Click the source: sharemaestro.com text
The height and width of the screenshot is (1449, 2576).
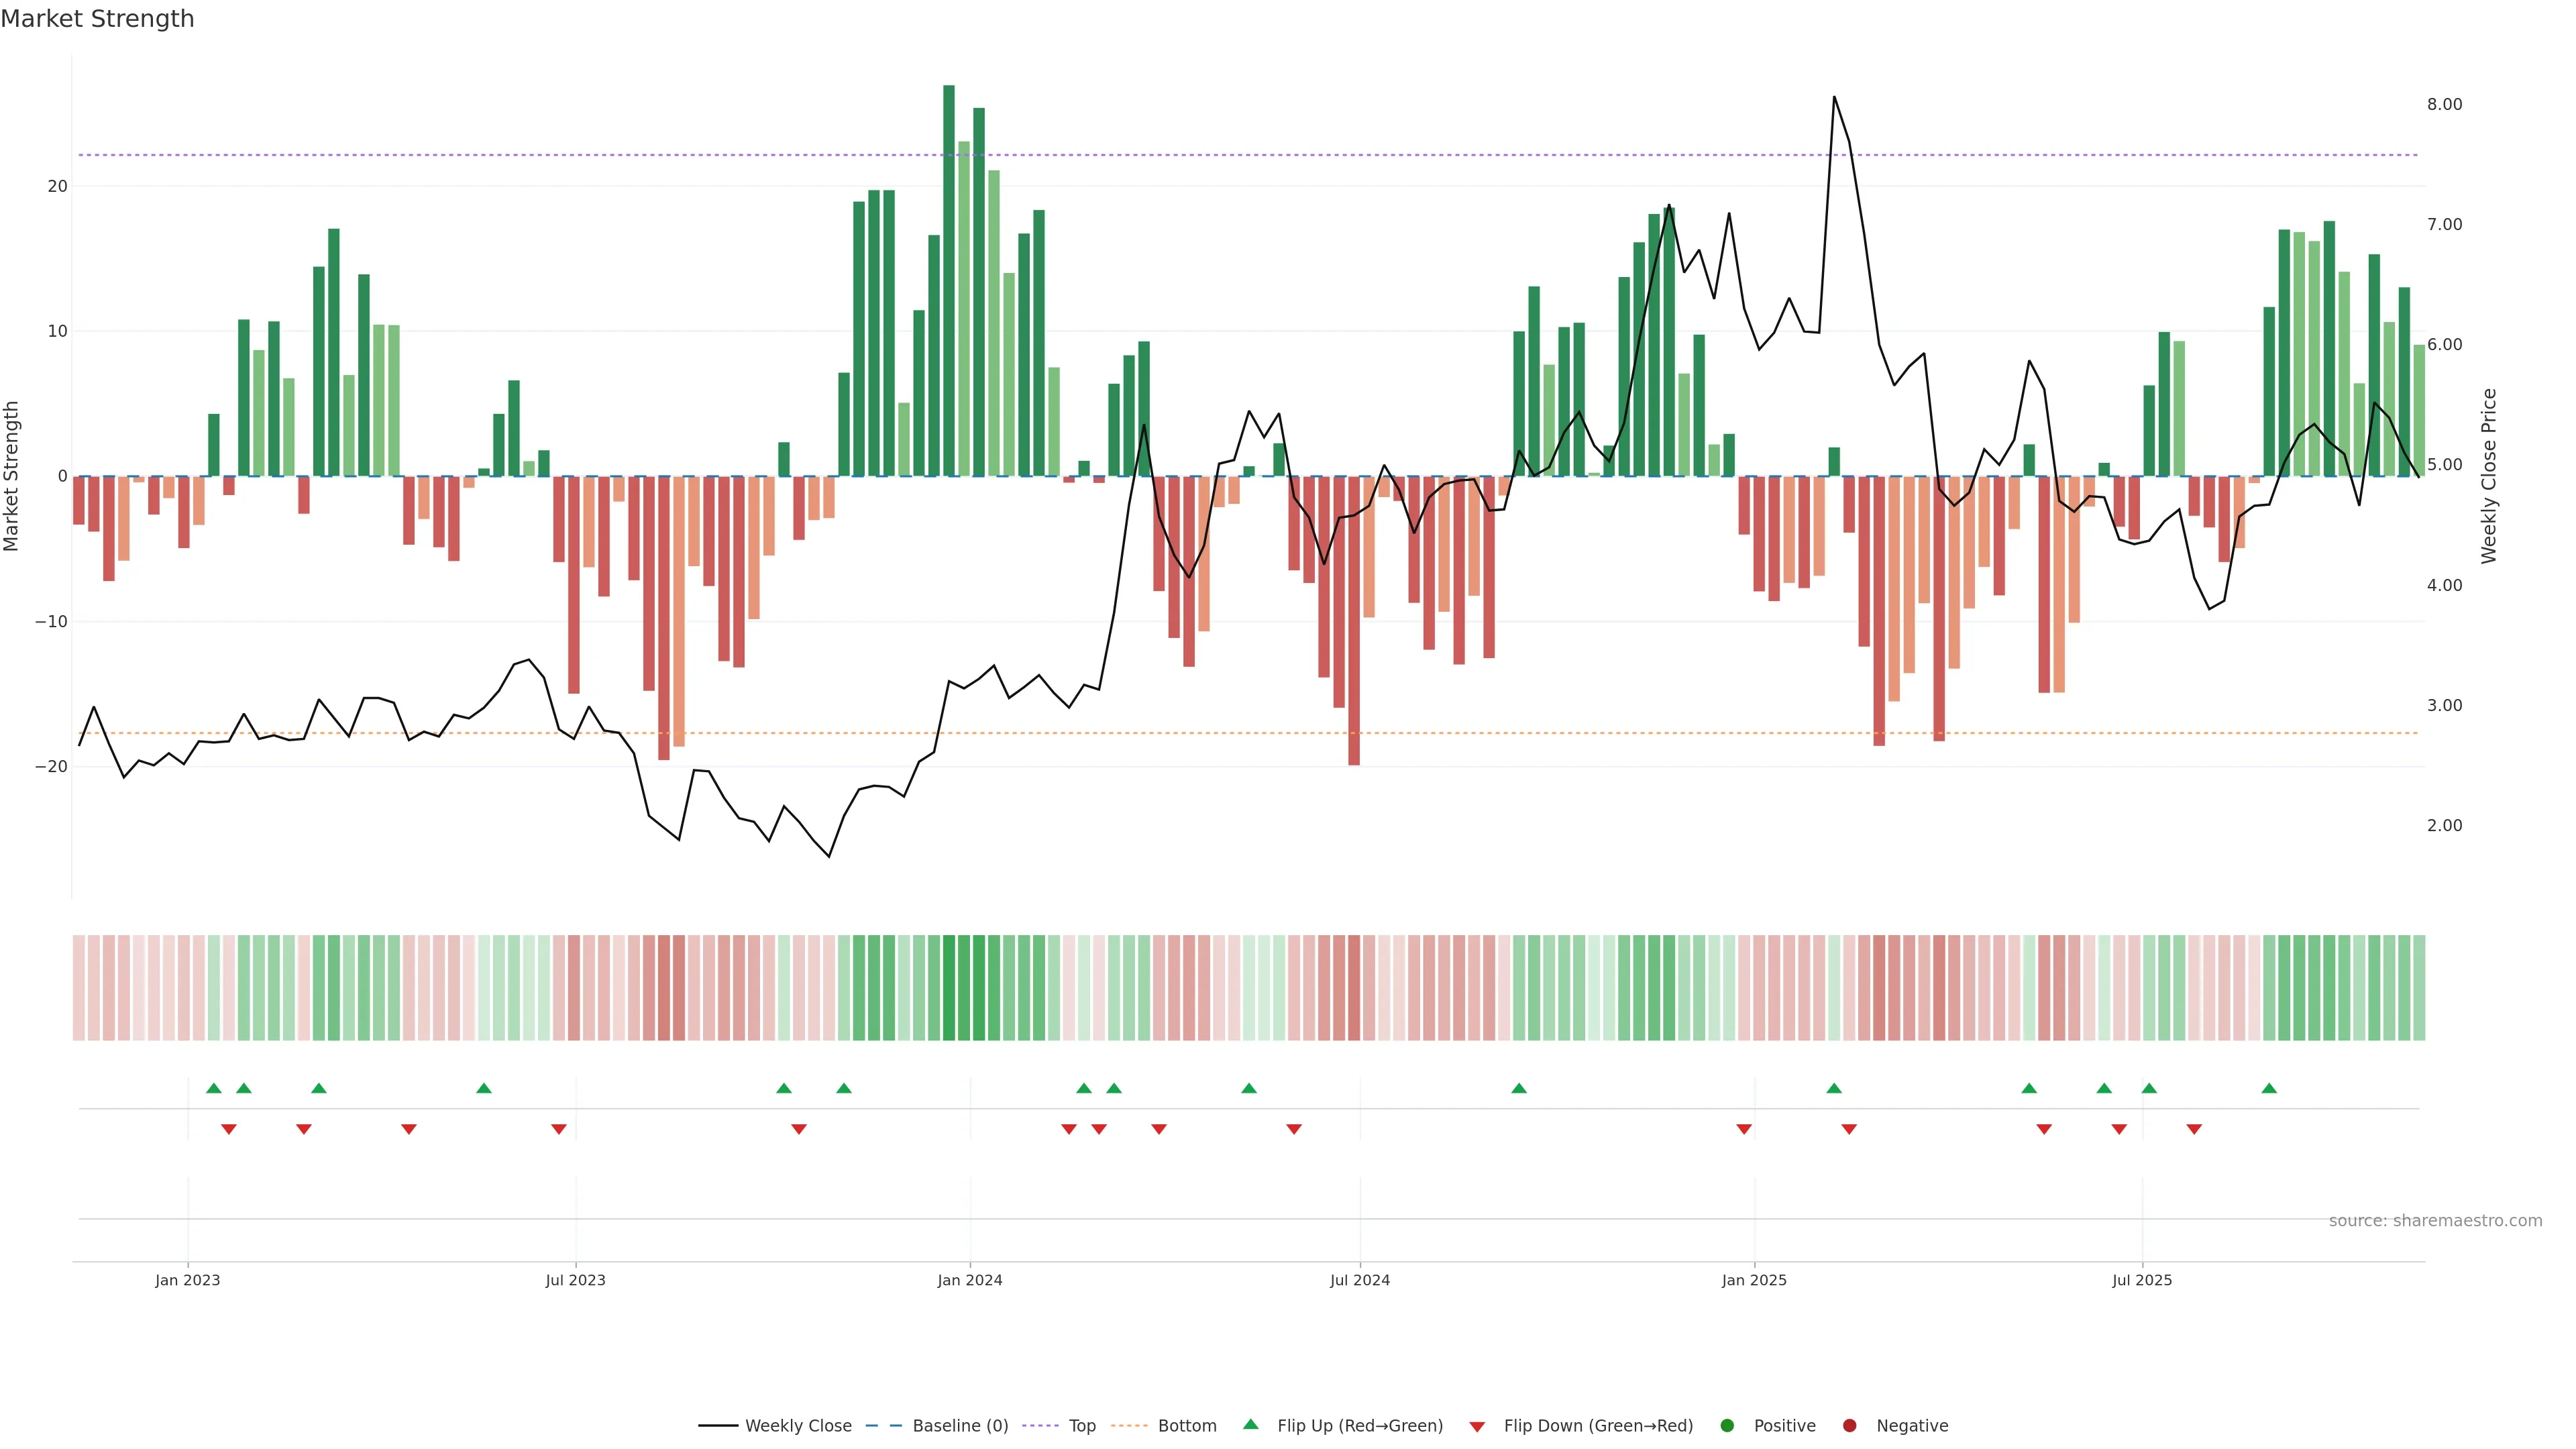[2435, 1221]
